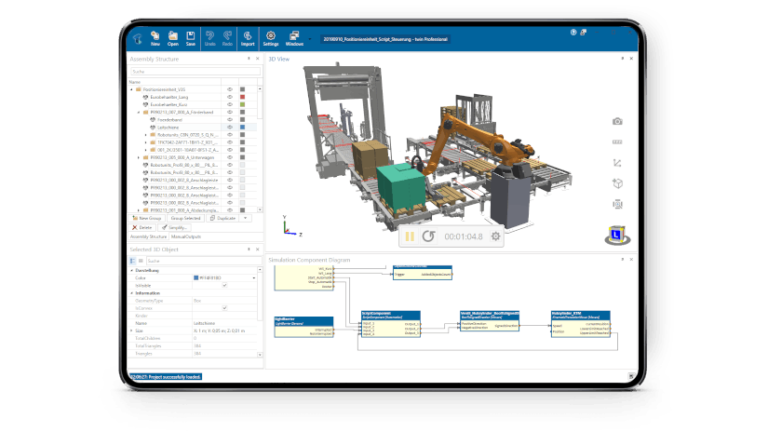
Task: Save the project using Save icon
Action: 191,38
